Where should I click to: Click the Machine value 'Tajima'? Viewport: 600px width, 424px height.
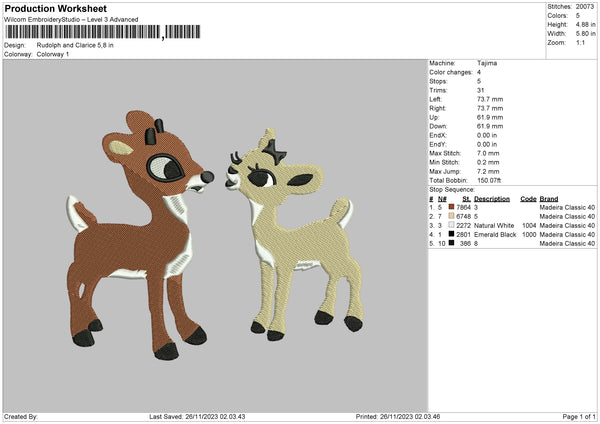[487, 63]
